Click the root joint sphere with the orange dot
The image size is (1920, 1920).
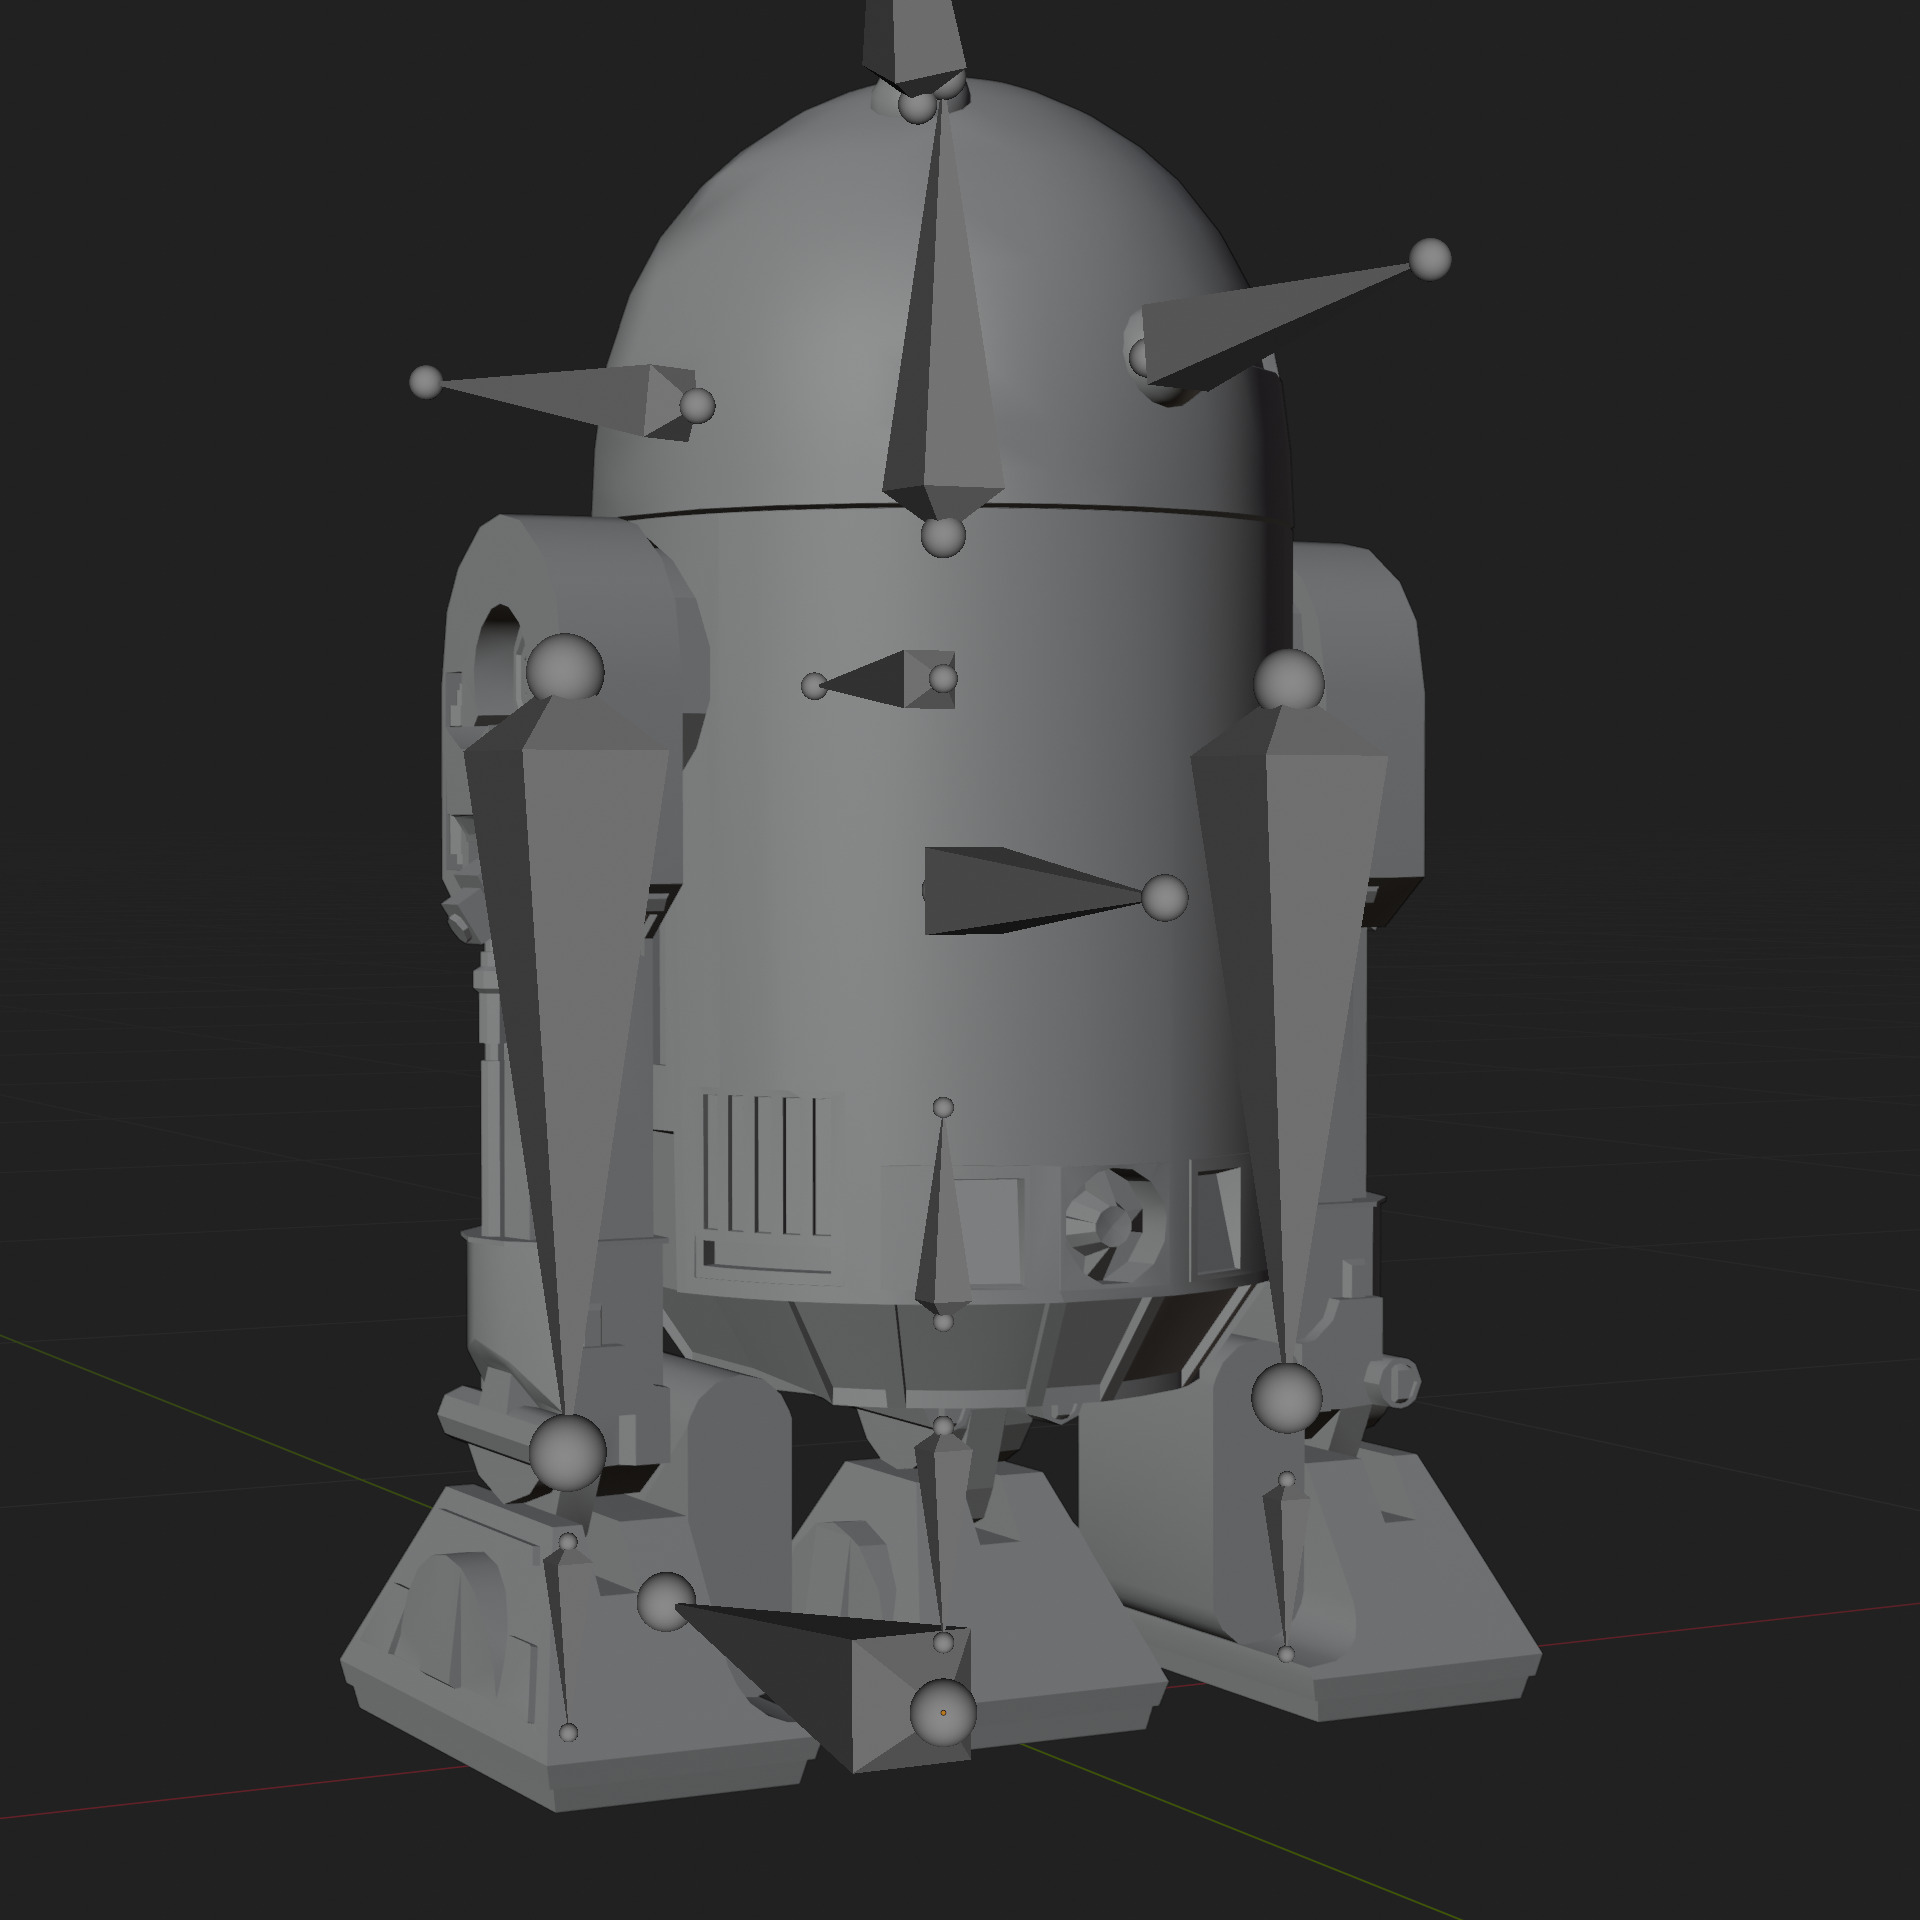[x=943, y=1713]
